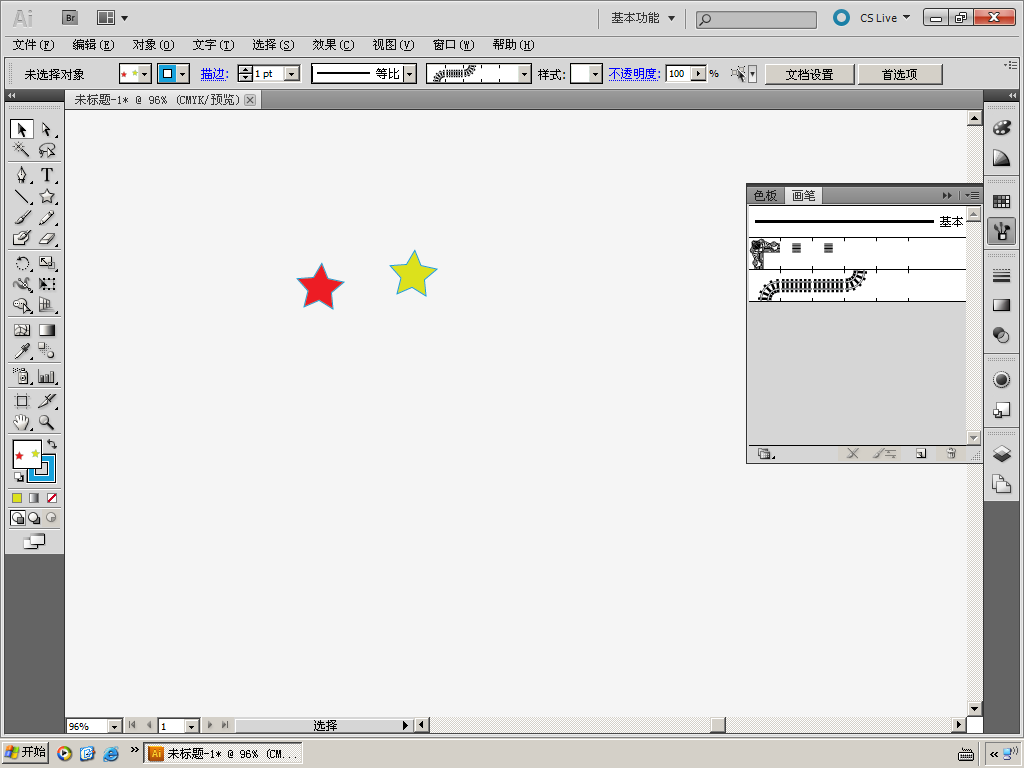Enable Draw Normal mode

(18, 518)
